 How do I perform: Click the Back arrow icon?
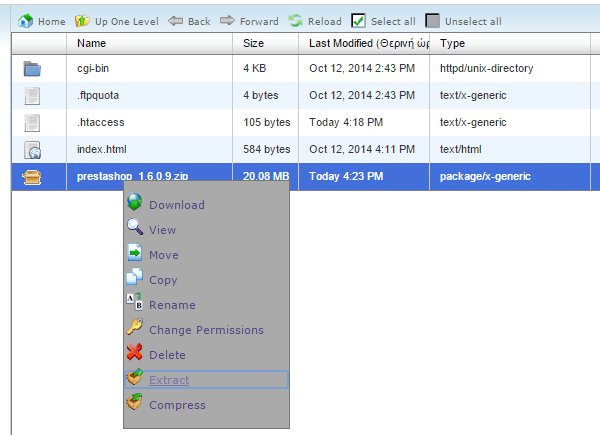coord(175,21)
